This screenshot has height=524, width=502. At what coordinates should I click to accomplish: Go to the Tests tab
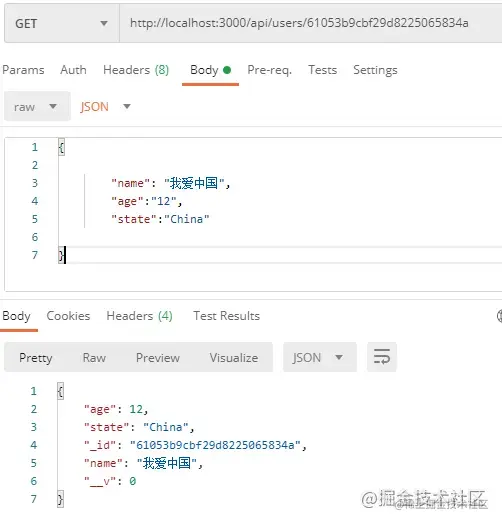(323, 70)
